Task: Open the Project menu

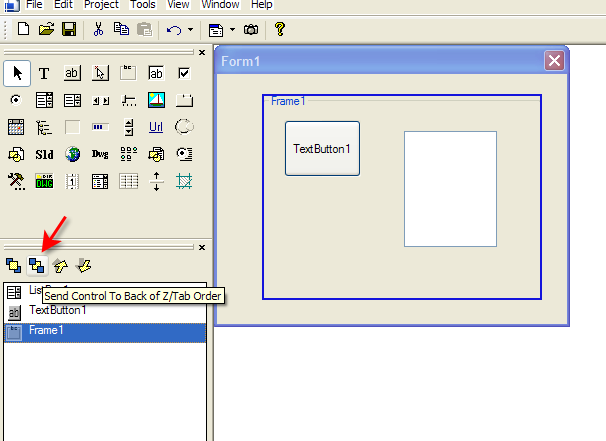Action: click(101, 5)
